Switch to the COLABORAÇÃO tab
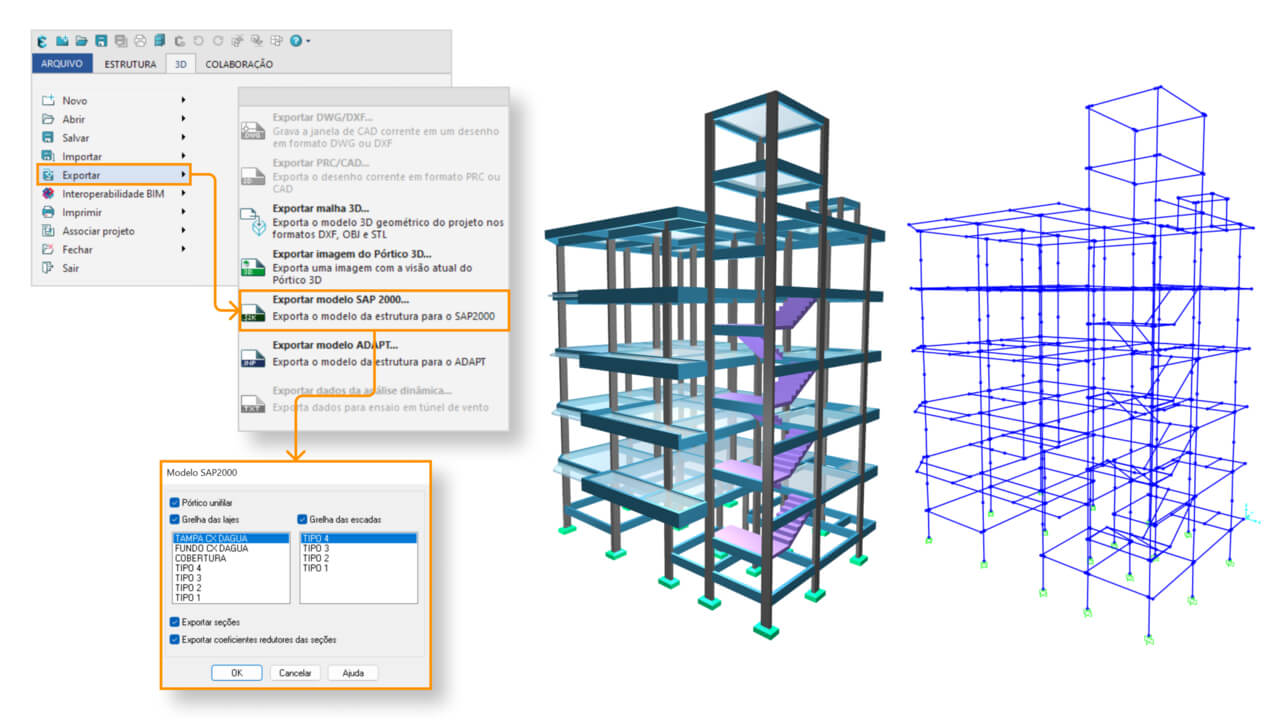The width and height of the screenshot is (1280, 720). 239,64
